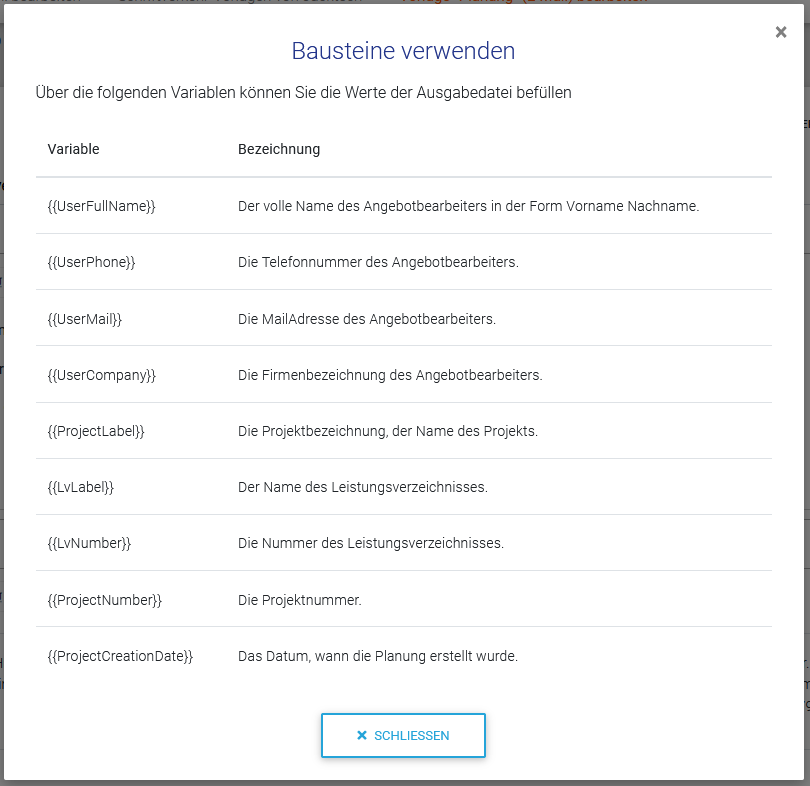Click the {{ProjectCreationDate}} variable
Image resolution: width=810 pixels, height=786 pixels.
coord(120,656)
